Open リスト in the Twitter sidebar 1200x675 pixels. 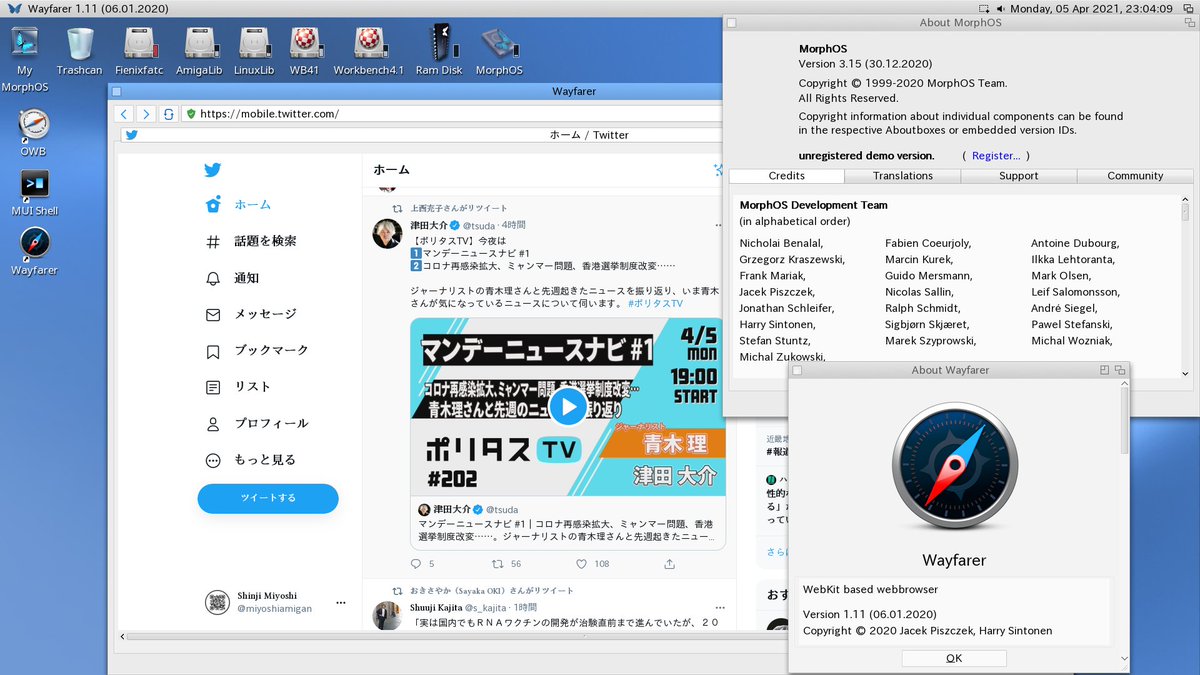[x=238, y=387]
